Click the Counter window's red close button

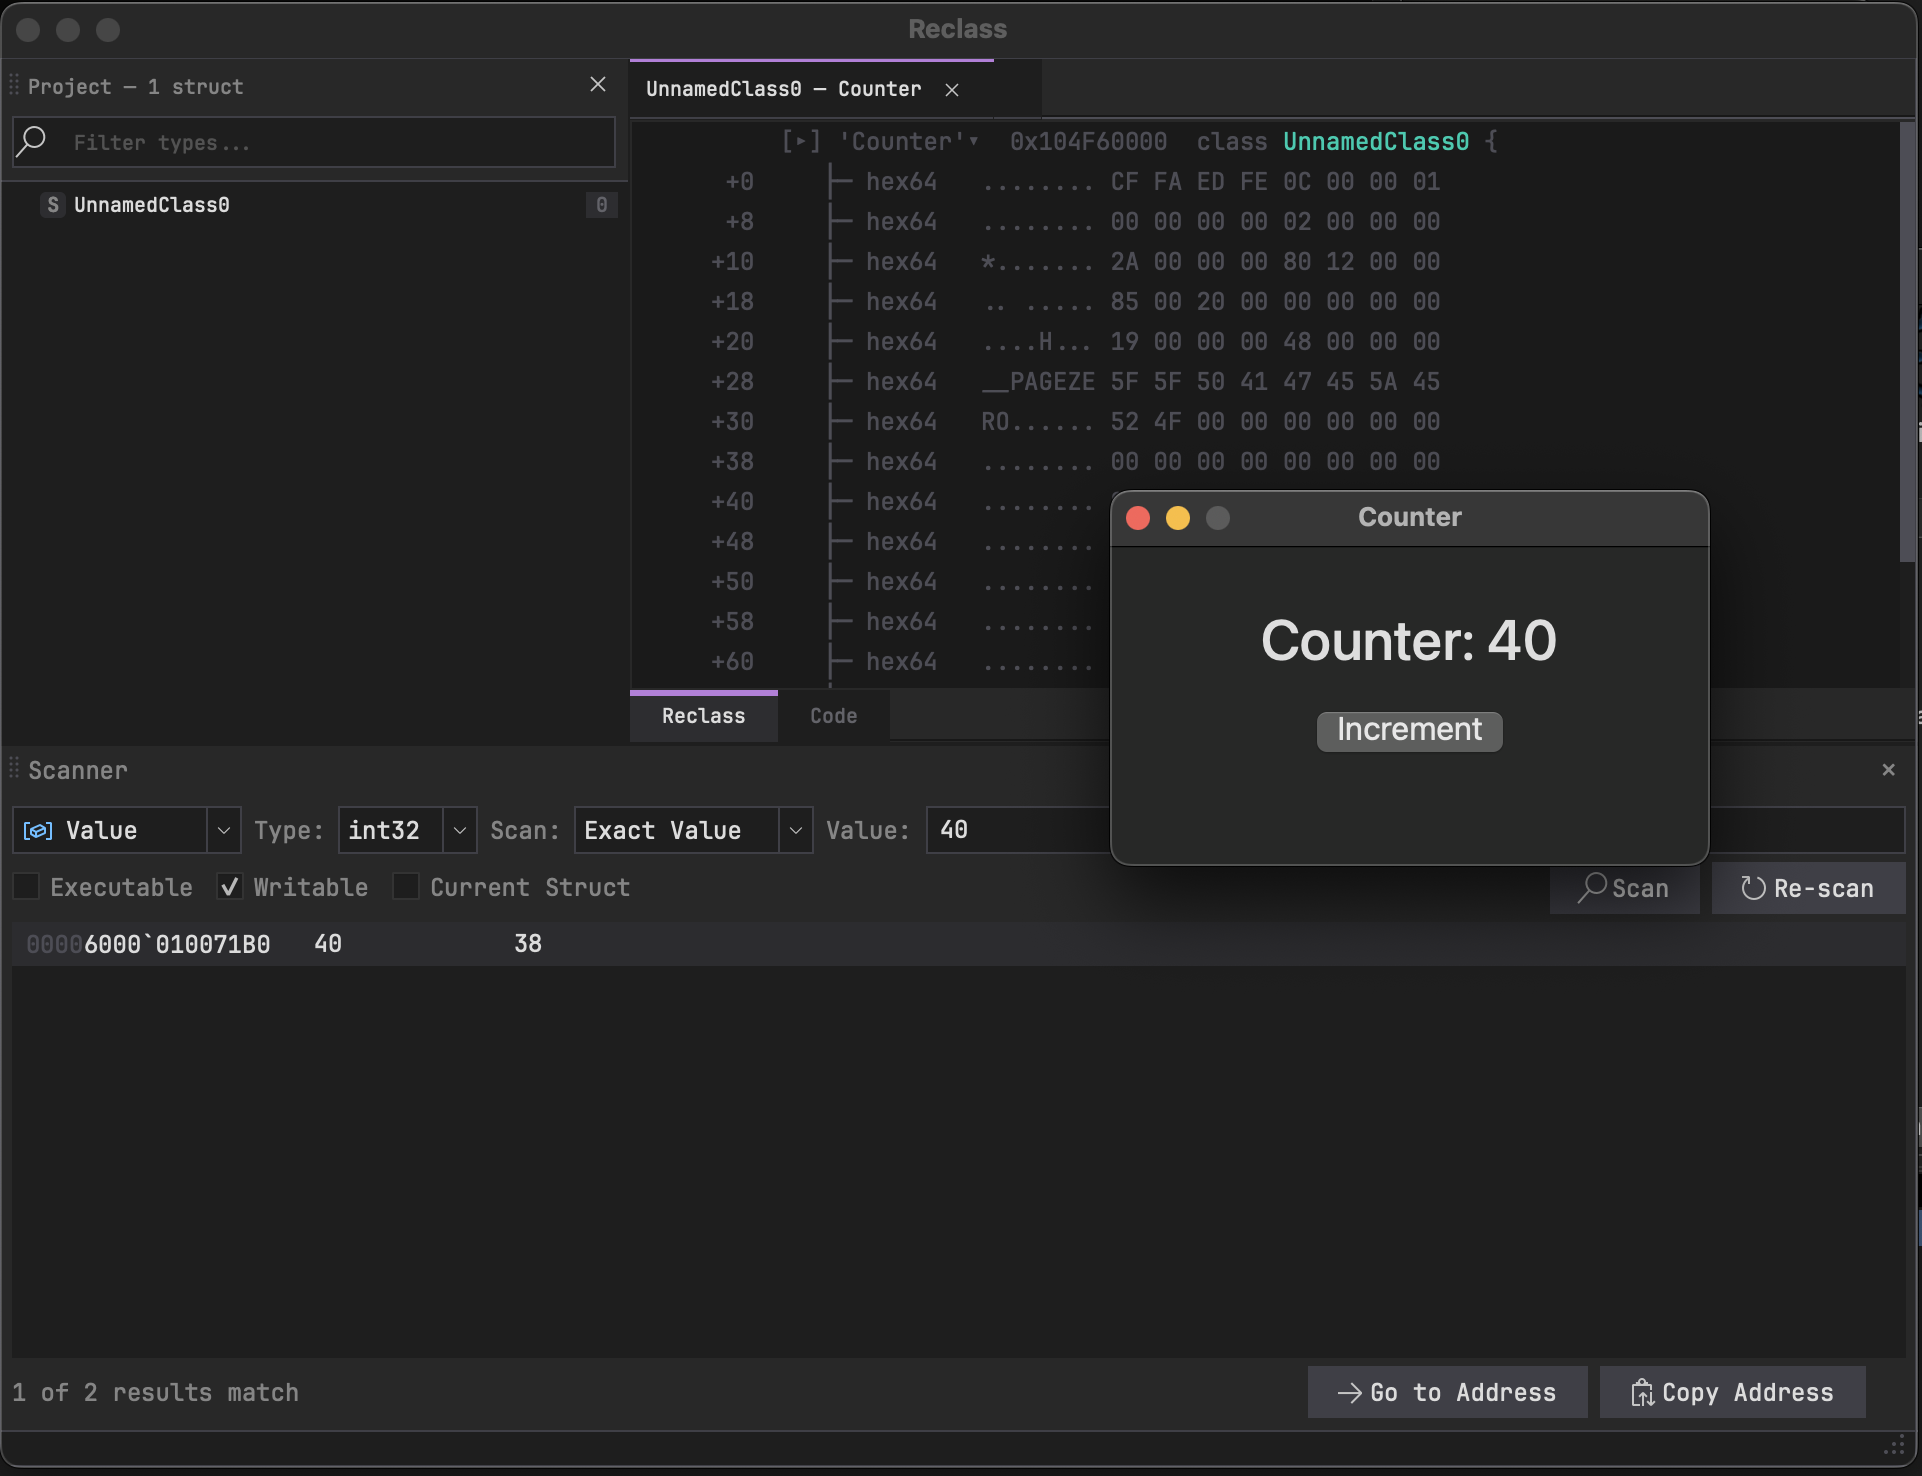1138,518
